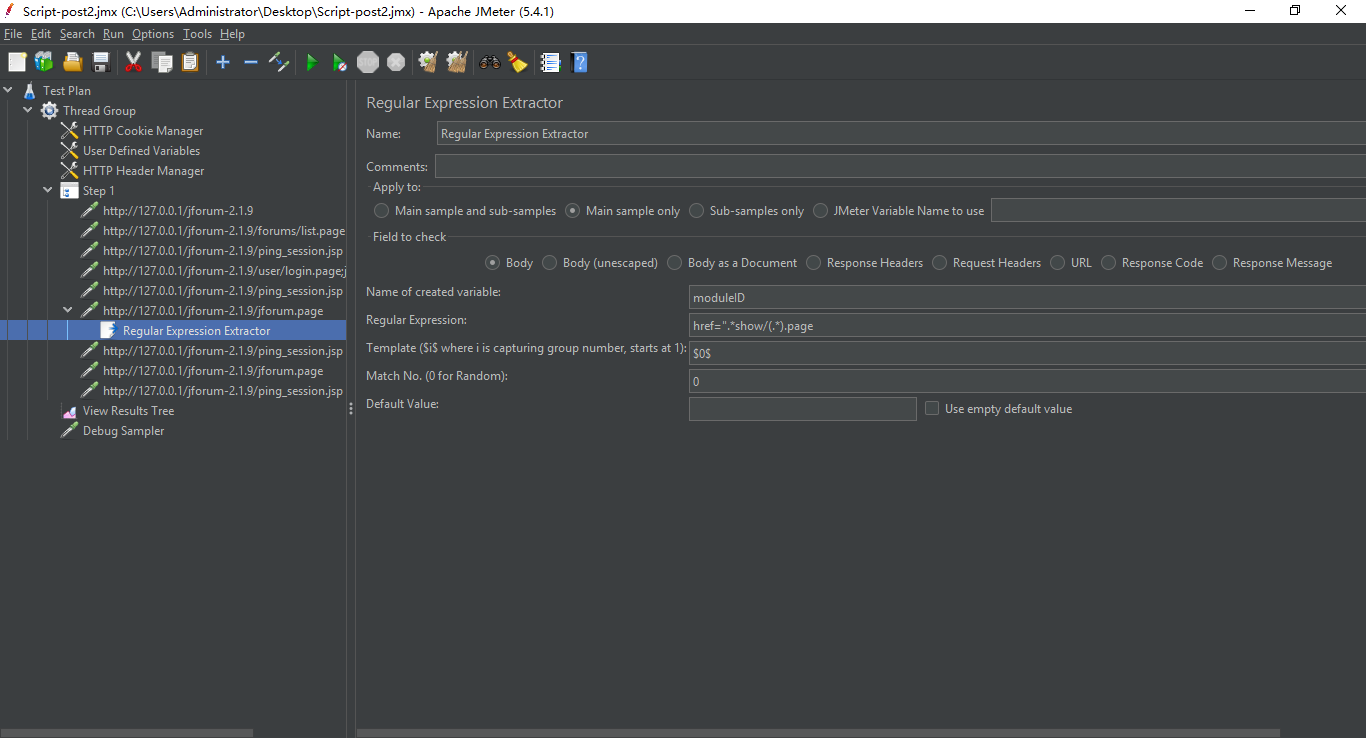The image size is (1366, 738).
Task: Select the Step 1 controller
Action: (99, 191)
